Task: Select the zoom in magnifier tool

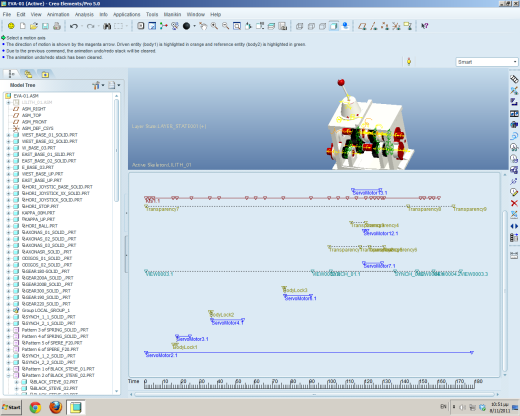Action: [x=214, y=26]
